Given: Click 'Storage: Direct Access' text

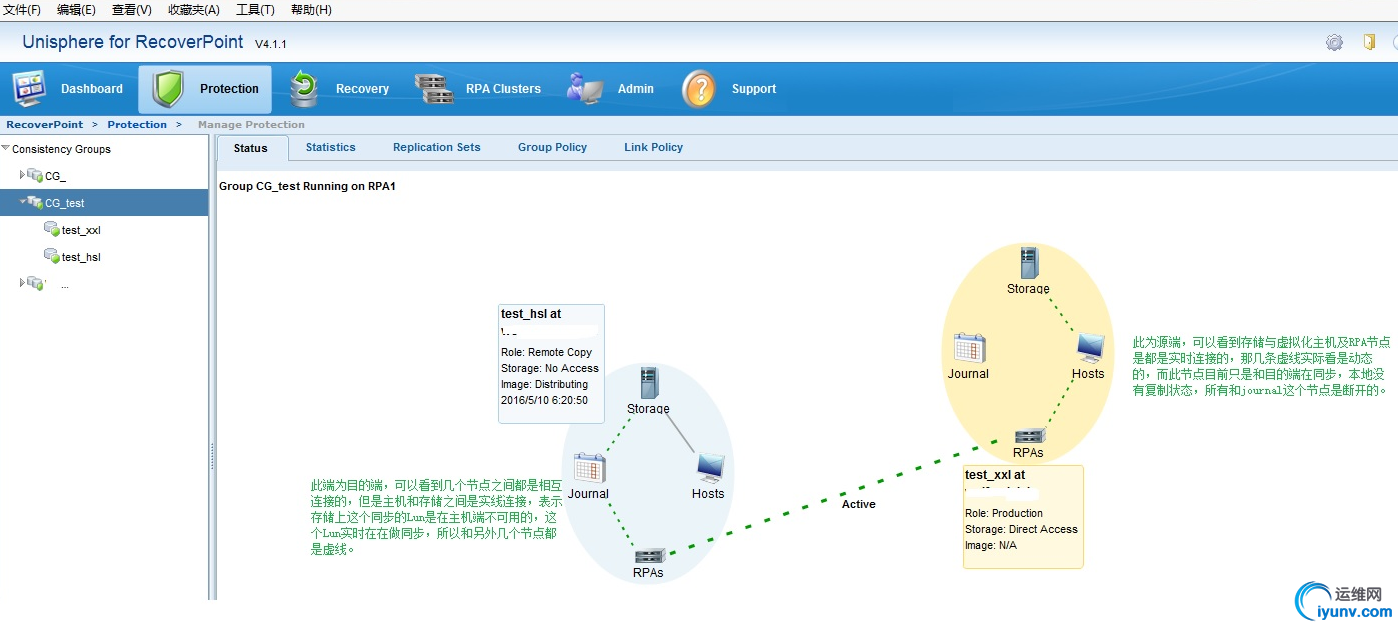Looking at the screenshot, I should [1021, 529].
